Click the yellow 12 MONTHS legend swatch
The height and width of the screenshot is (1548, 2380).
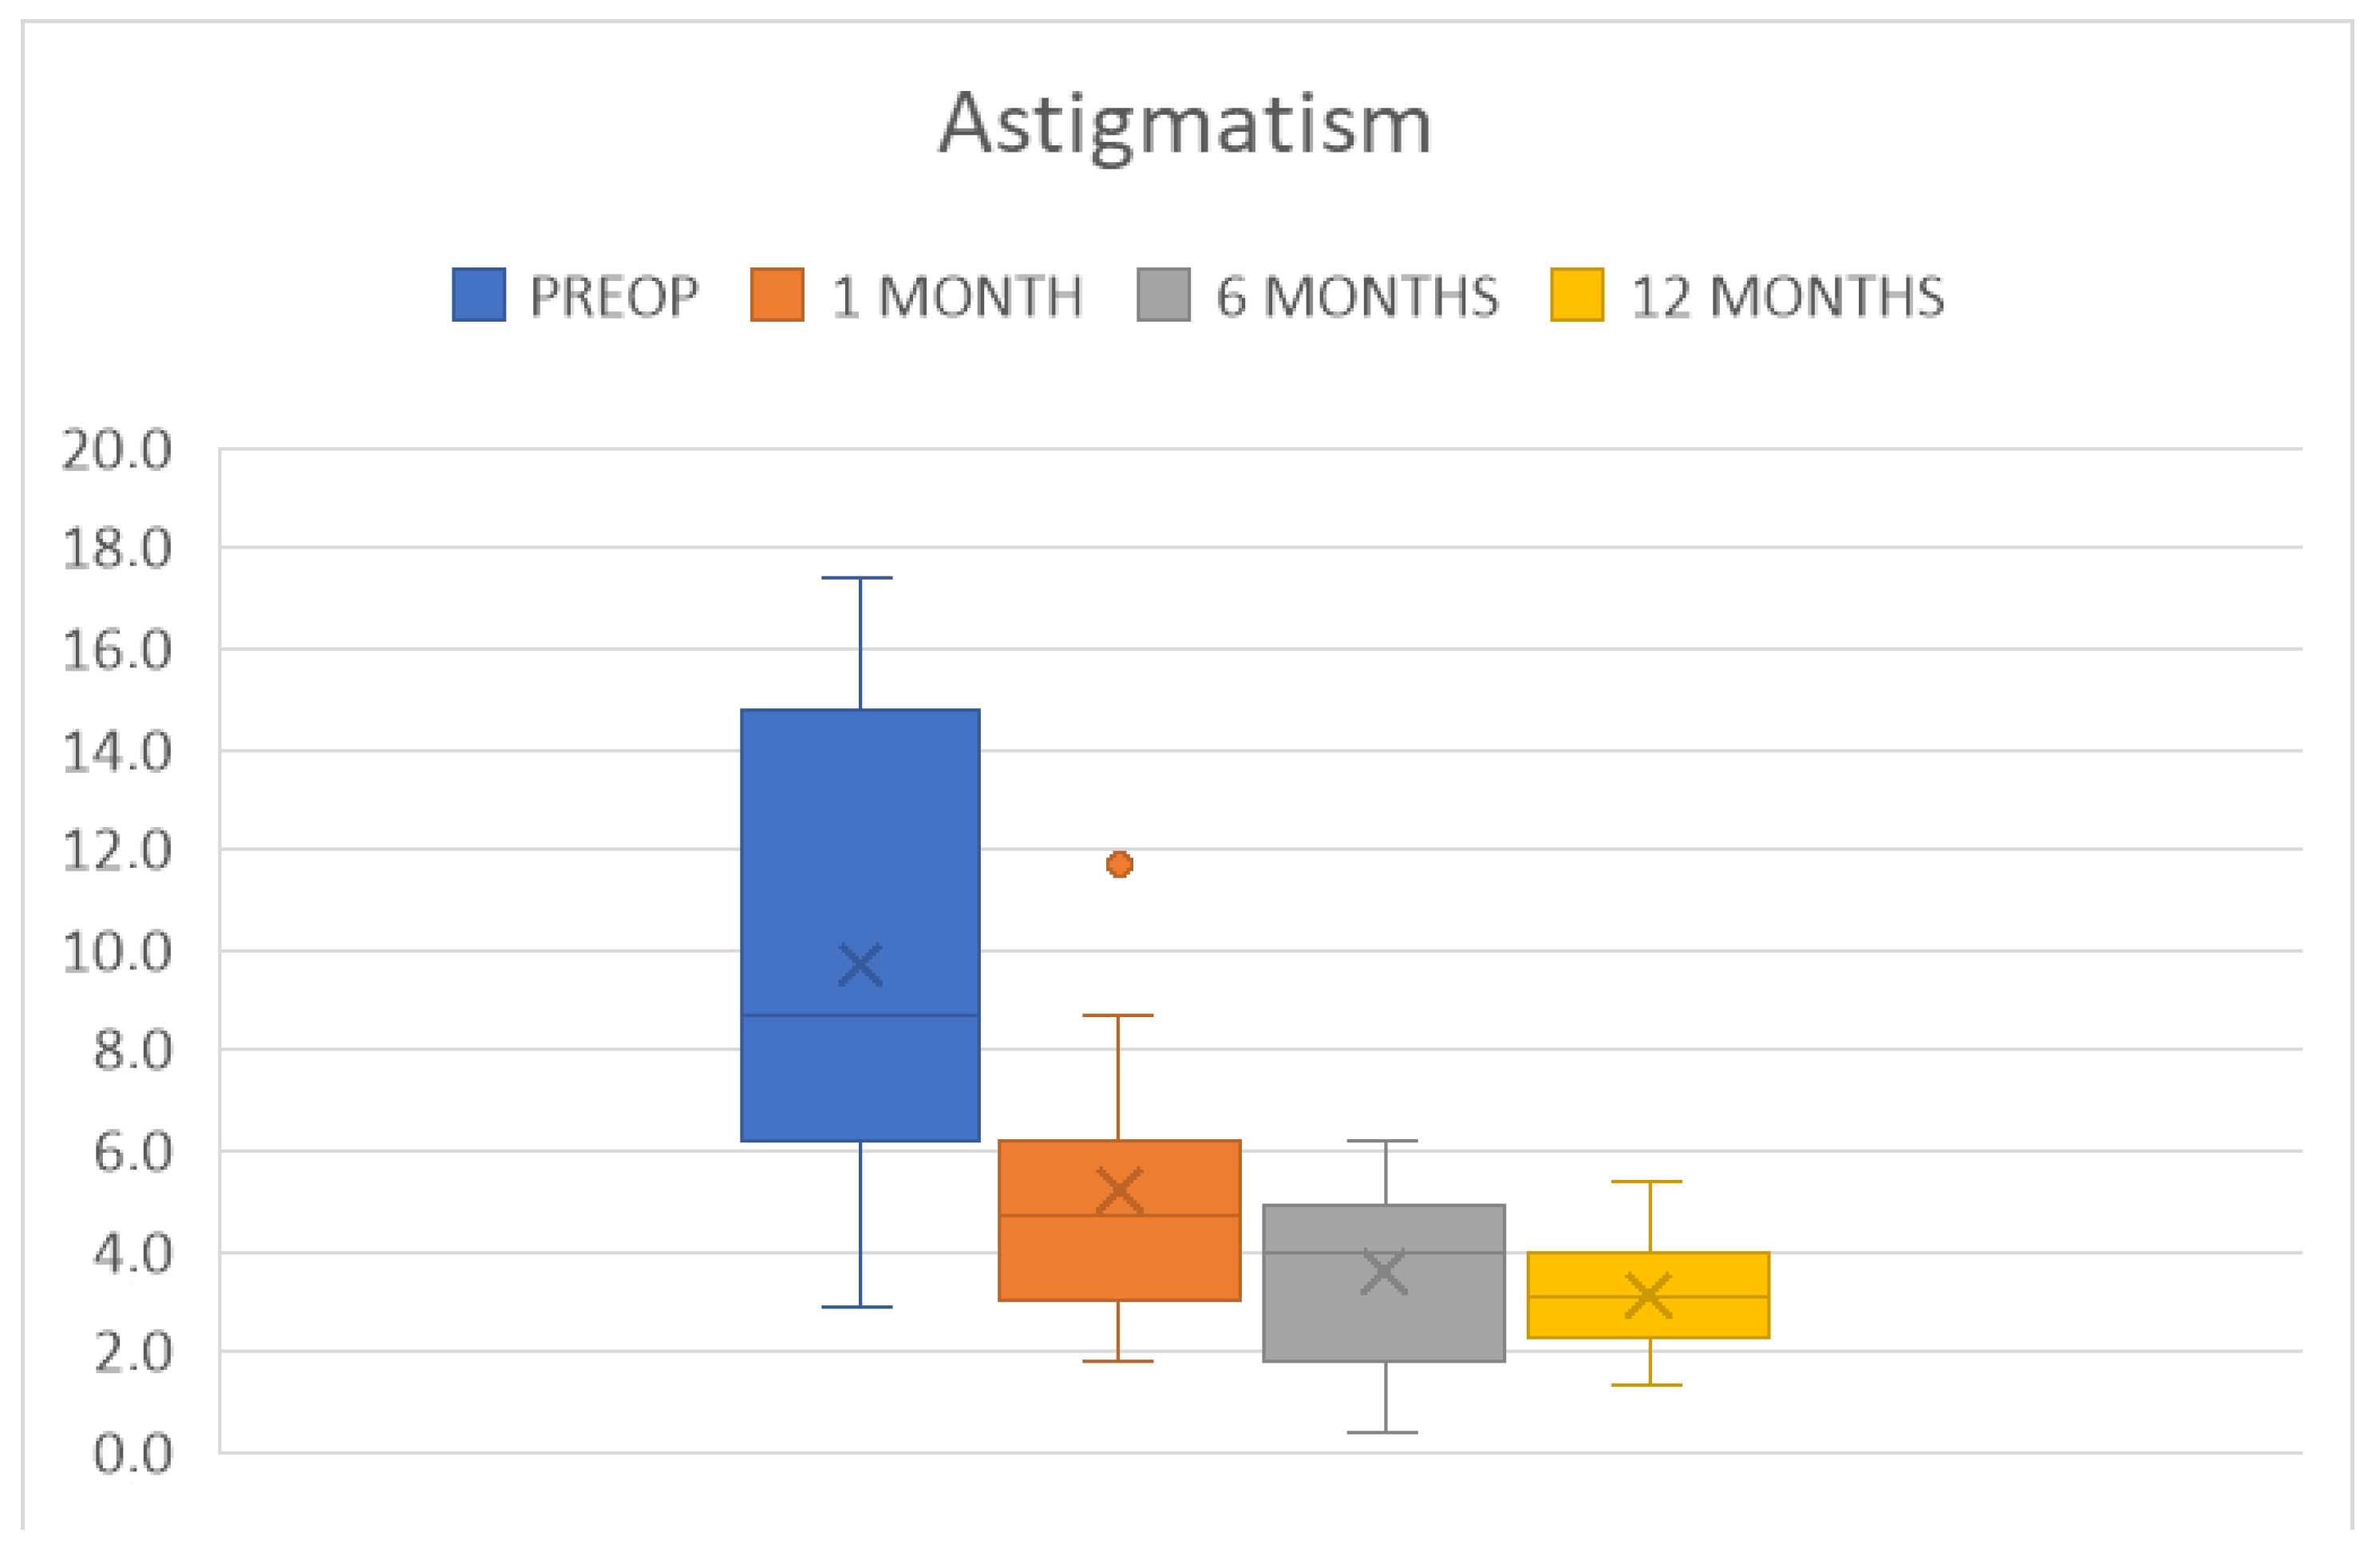pyautogui.click(x=1576, y=295)
